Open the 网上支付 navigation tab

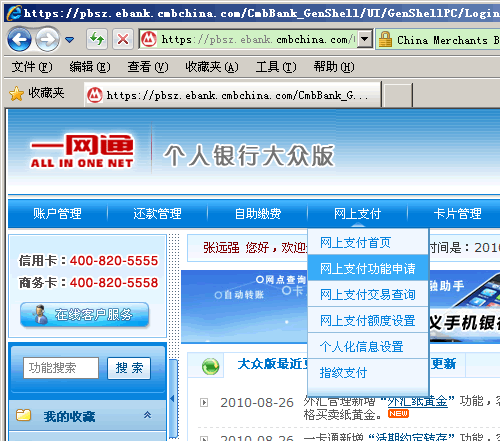[358, 214]
